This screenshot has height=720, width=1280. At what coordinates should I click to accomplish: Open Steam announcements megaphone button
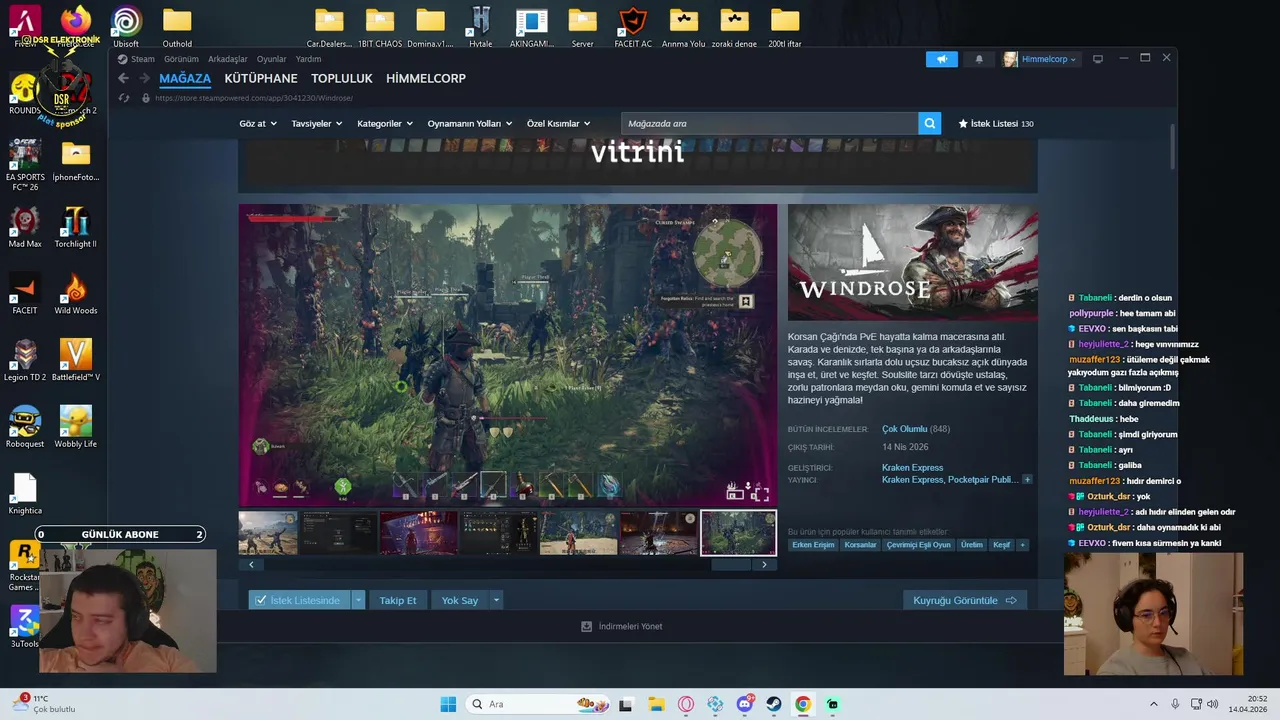(941, 59)
